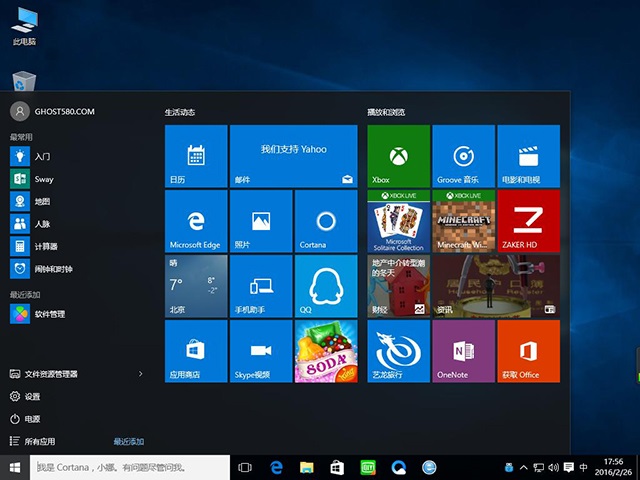Open Task View on the taskbar
640x480 pixels.
[245, 467]
